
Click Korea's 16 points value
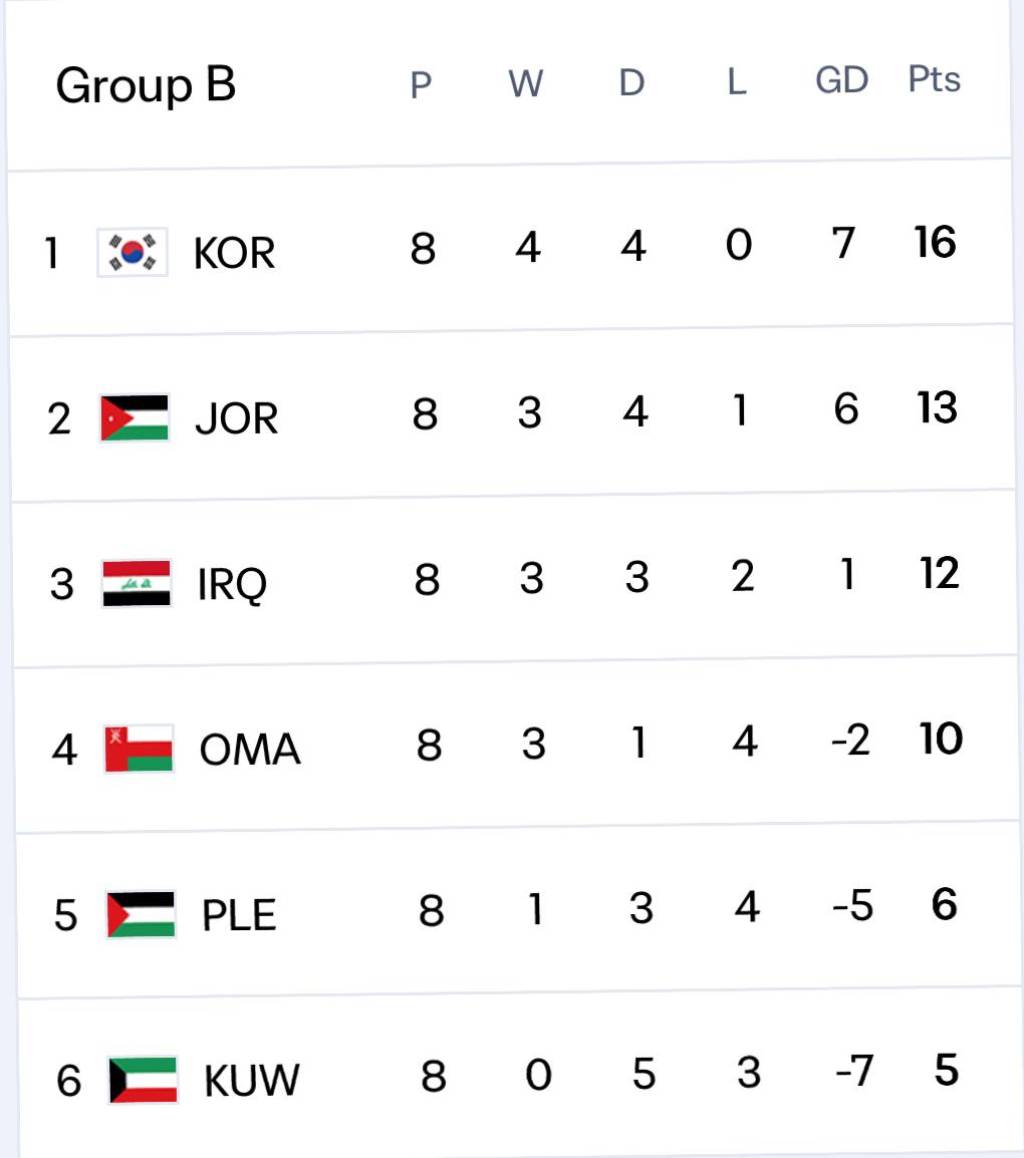click(x=935, y=243)
